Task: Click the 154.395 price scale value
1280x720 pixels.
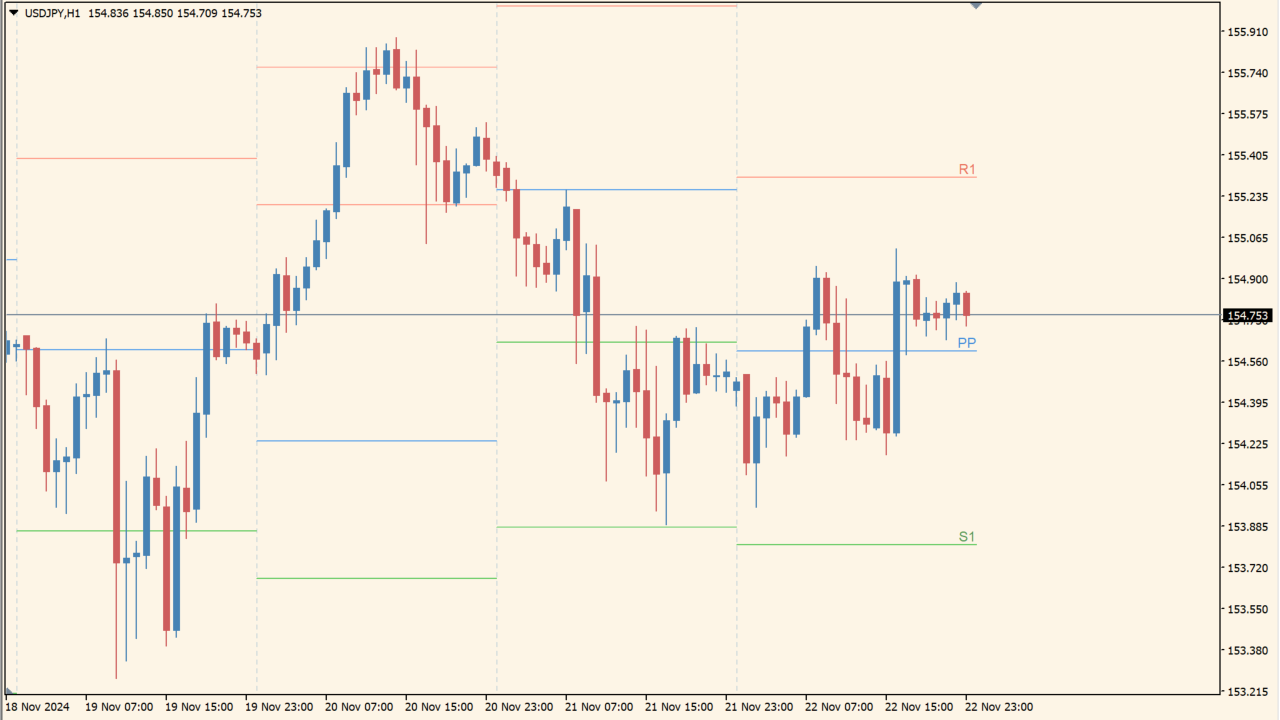Action: 1247,403
